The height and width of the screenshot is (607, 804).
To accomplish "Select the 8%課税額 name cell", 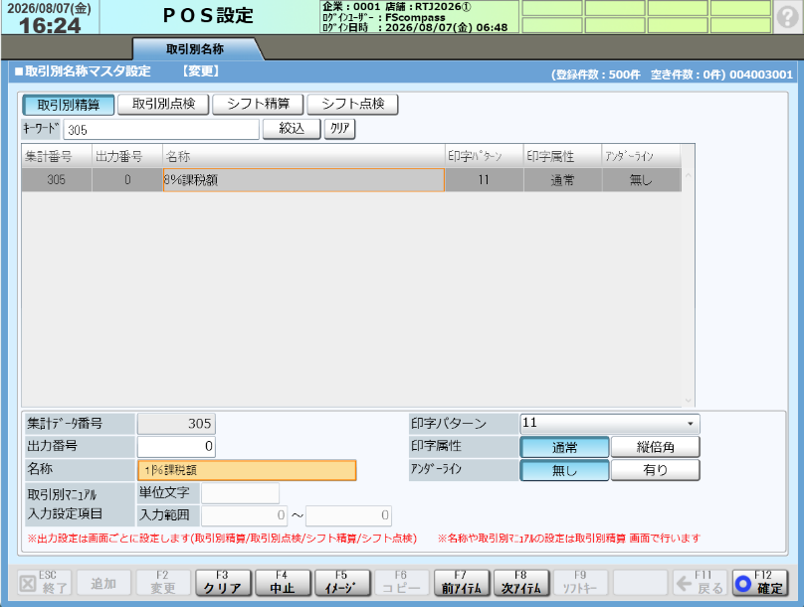I will pos(304,180).
